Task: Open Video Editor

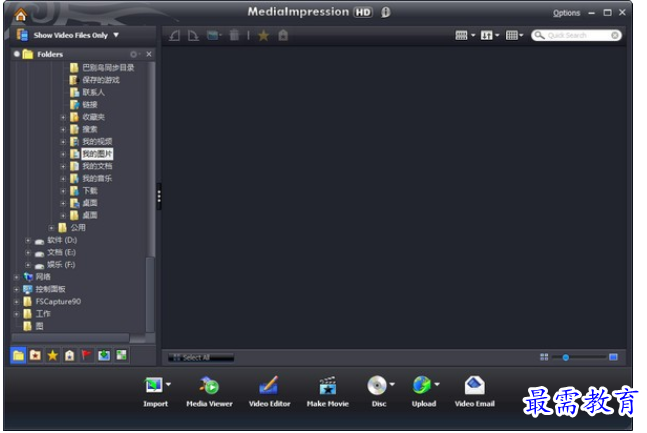Action: click(269, 392)
